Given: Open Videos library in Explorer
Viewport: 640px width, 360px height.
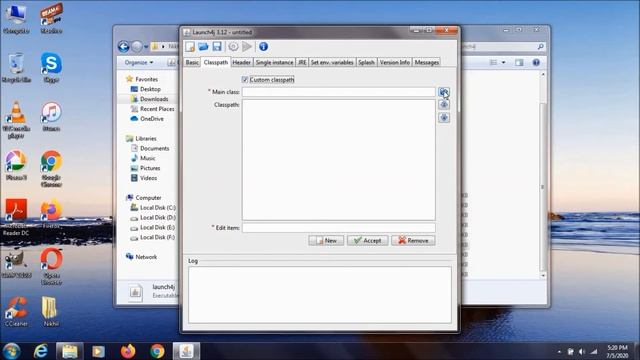Looking at the screenshot, I should 148,178.
